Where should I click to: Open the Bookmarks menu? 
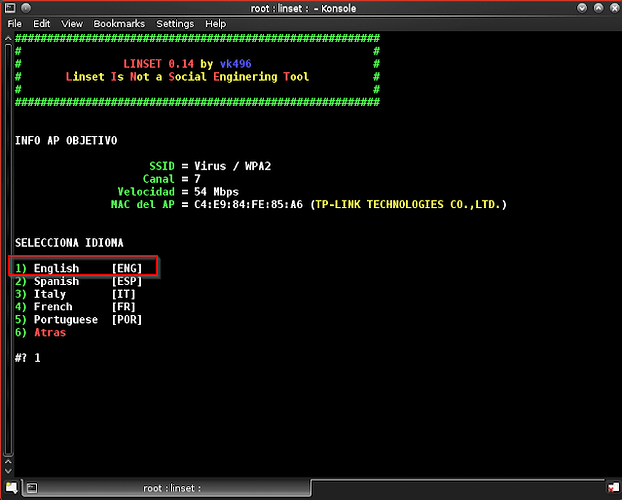coord(119,23)
